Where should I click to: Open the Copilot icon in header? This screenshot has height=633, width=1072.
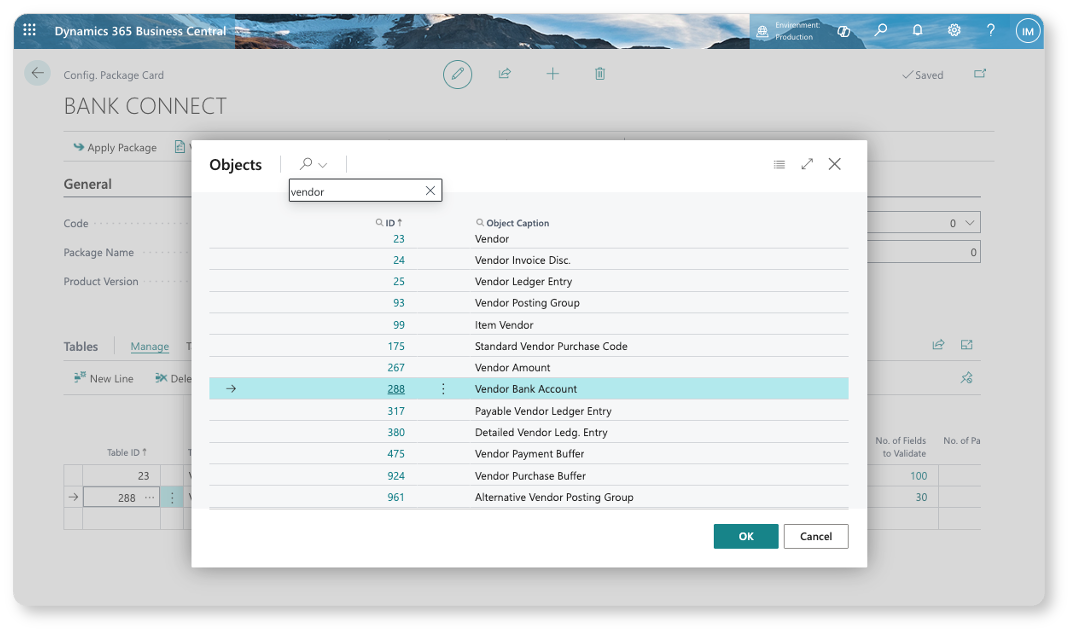point(844,31)
